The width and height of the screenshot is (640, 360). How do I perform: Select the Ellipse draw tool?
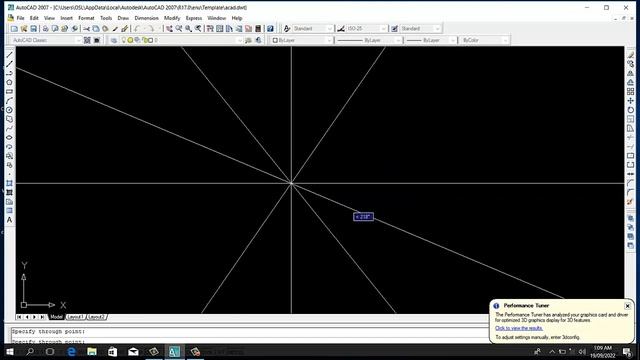click(x=9, y=138)
